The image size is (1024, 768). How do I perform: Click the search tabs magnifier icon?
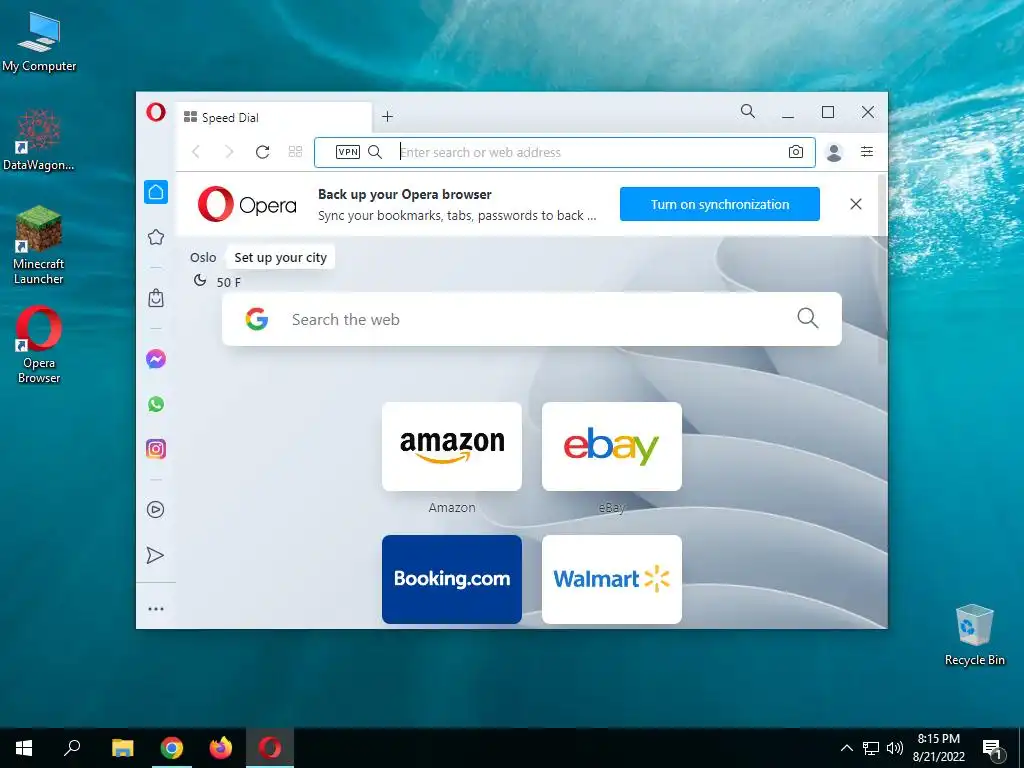(748, 112)
